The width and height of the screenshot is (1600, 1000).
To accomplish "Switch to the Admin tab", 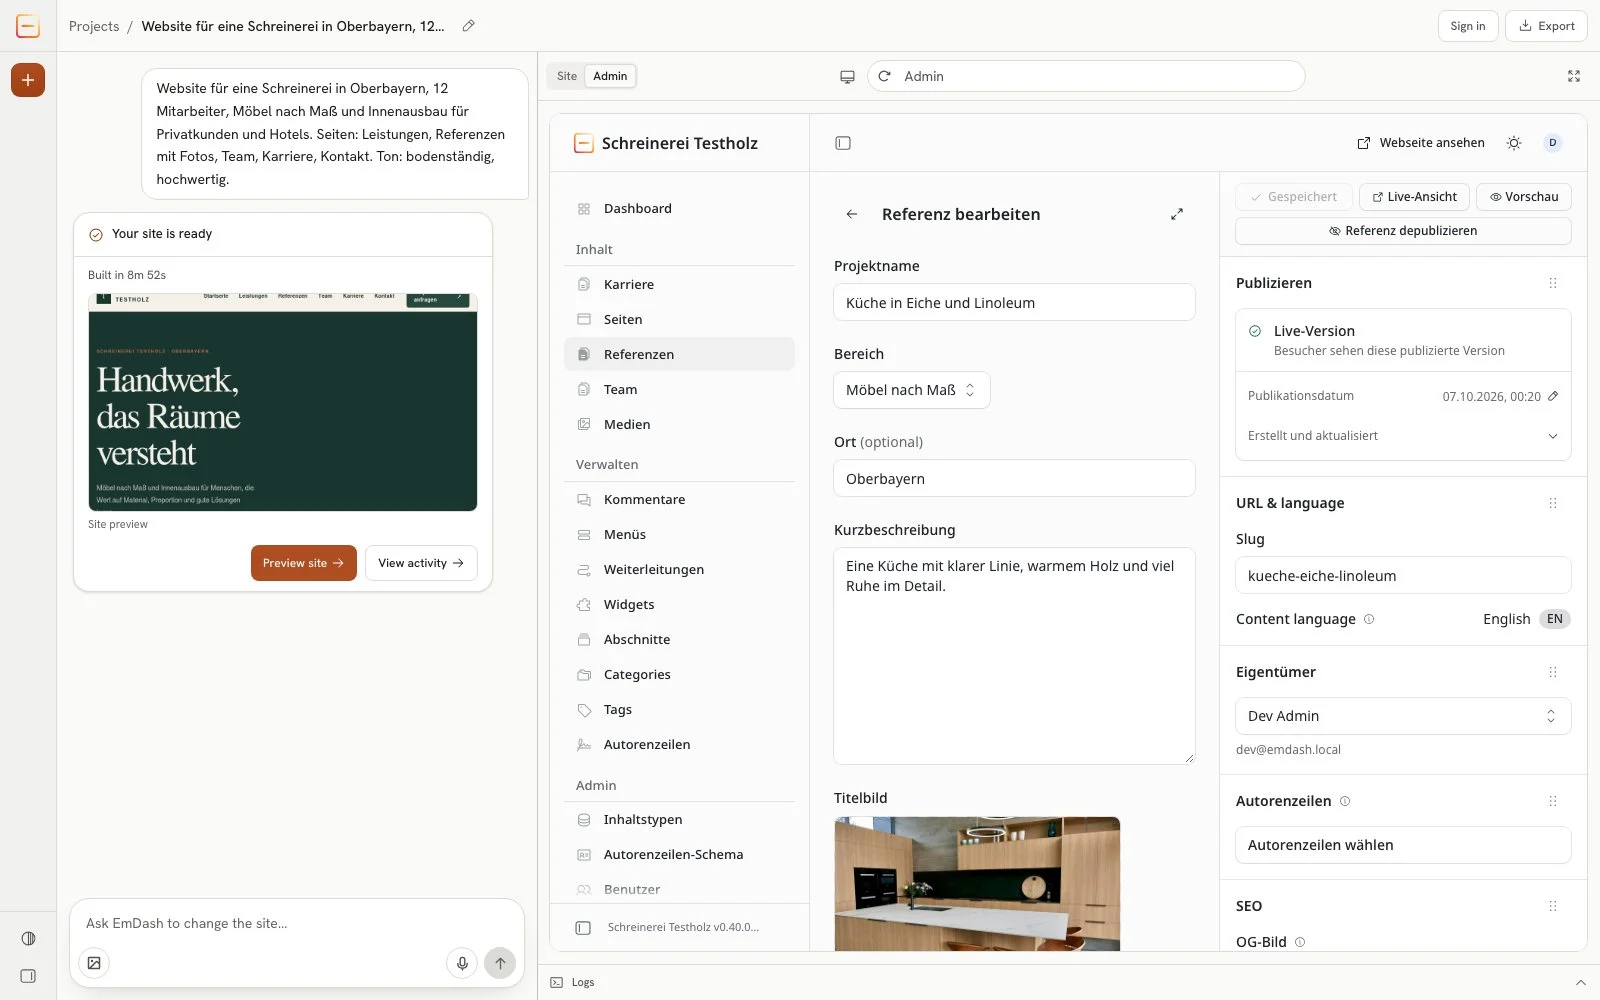I will 610,76.
